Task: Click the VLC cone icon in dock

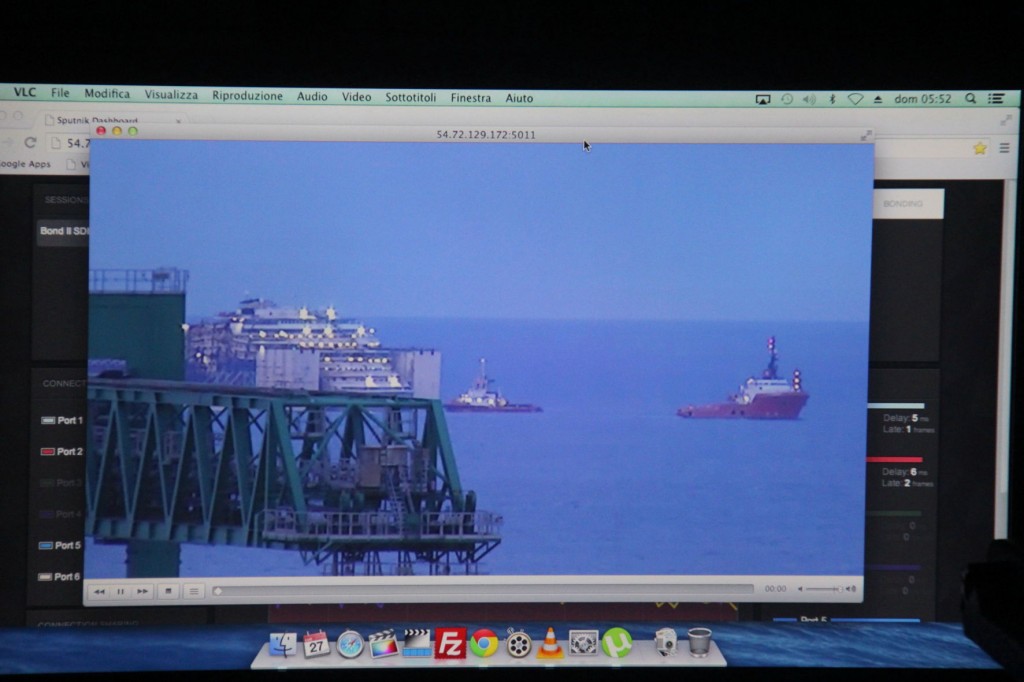Action: coord(550,643)
